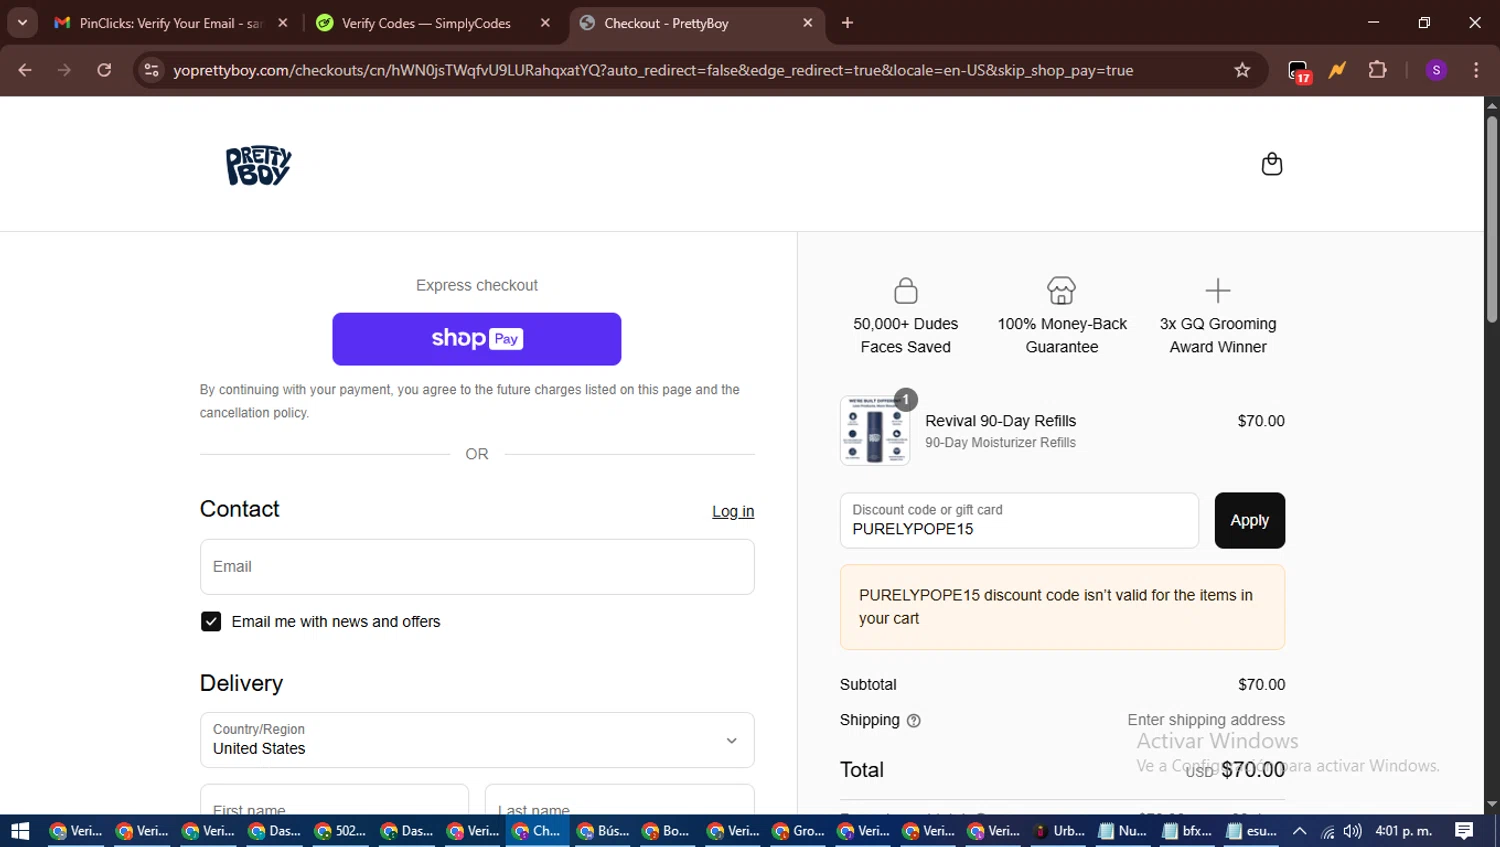Close the Checkout - PrettyBoy tab
Image resolution: width=1500 pixels, height=847 pixels.
coord(808,23)
